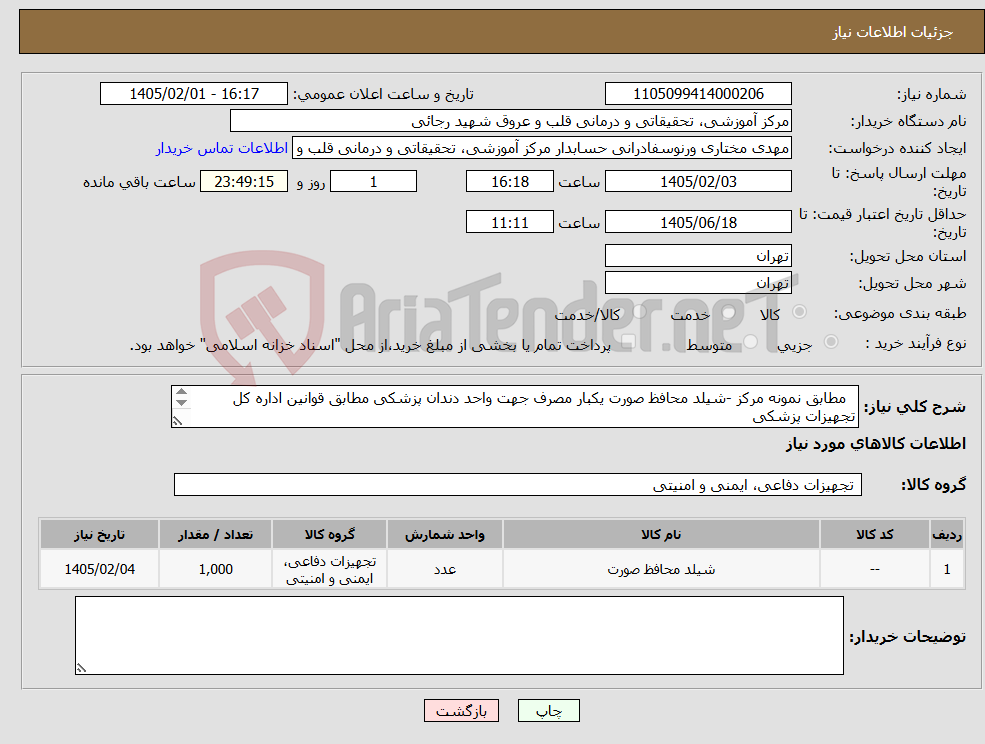The image size is (985, 744).
Task: Open اطلاعات تماس خریدار link
Action: tap(222, 148)
